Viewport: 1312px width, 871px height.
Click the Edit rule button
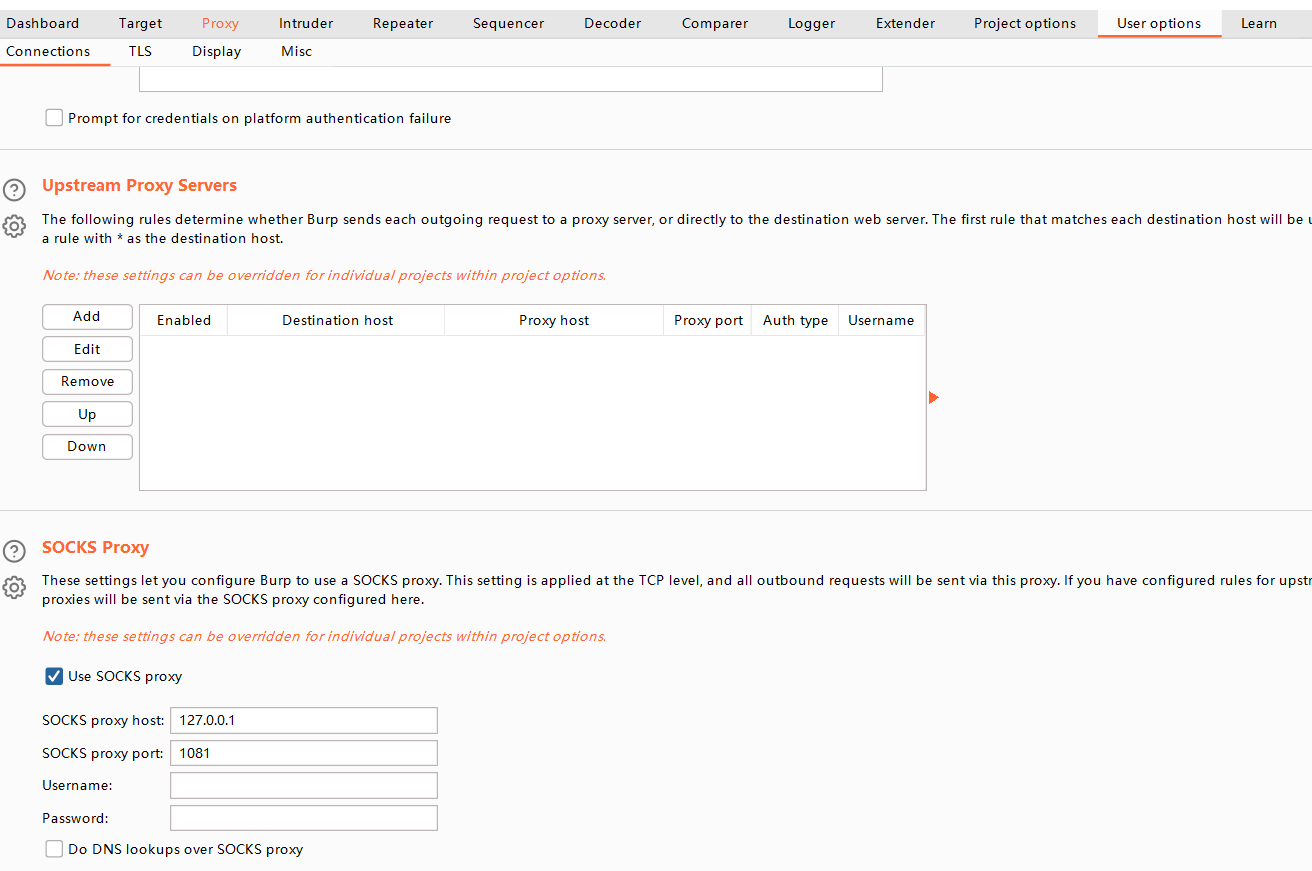tap(87, 349)
